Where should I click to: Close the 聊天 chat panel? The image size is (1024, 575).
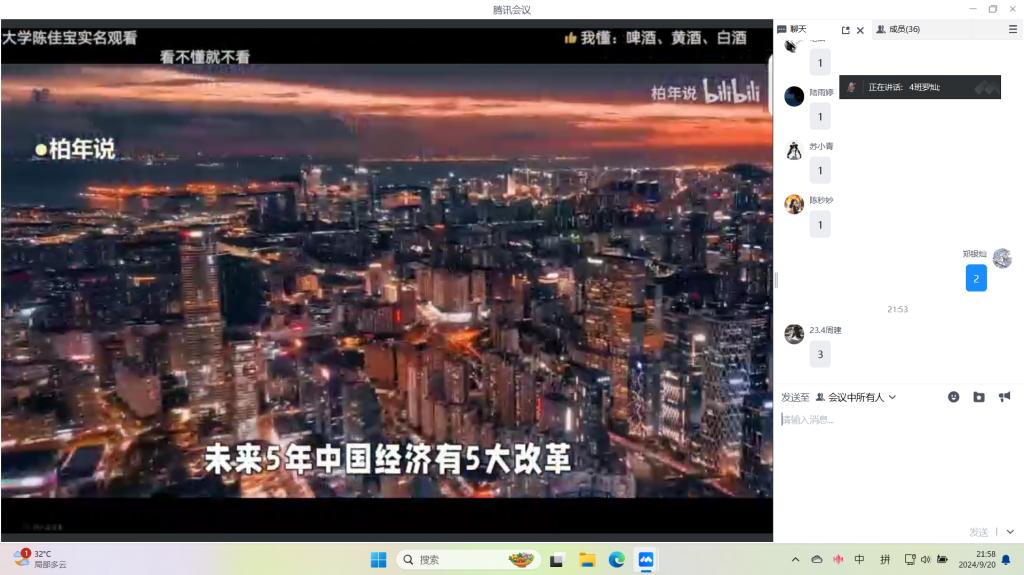[x=860, y=30]
